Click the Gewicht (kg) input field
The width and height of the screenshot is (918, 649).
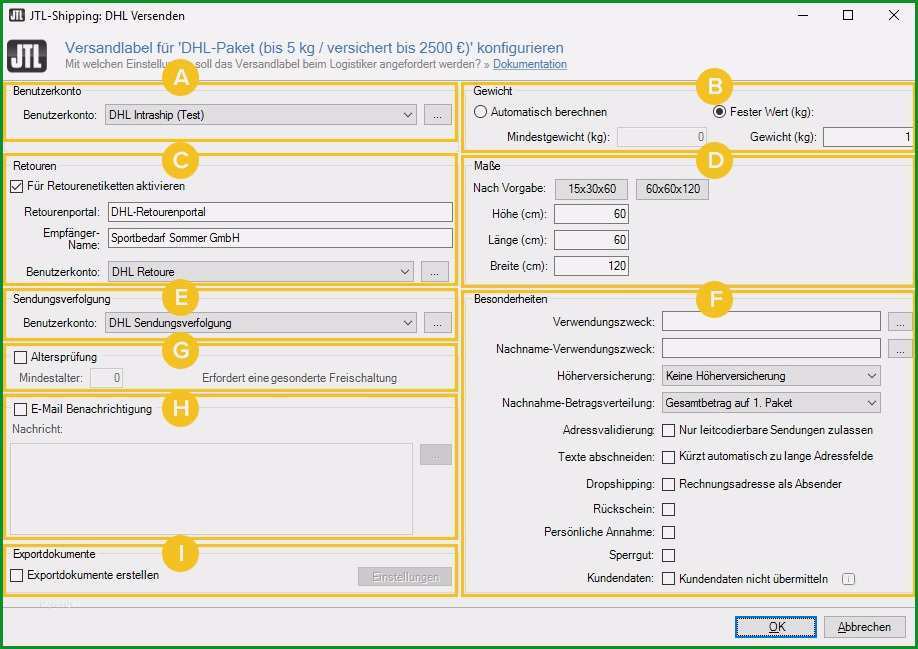(x=868, y=137)
